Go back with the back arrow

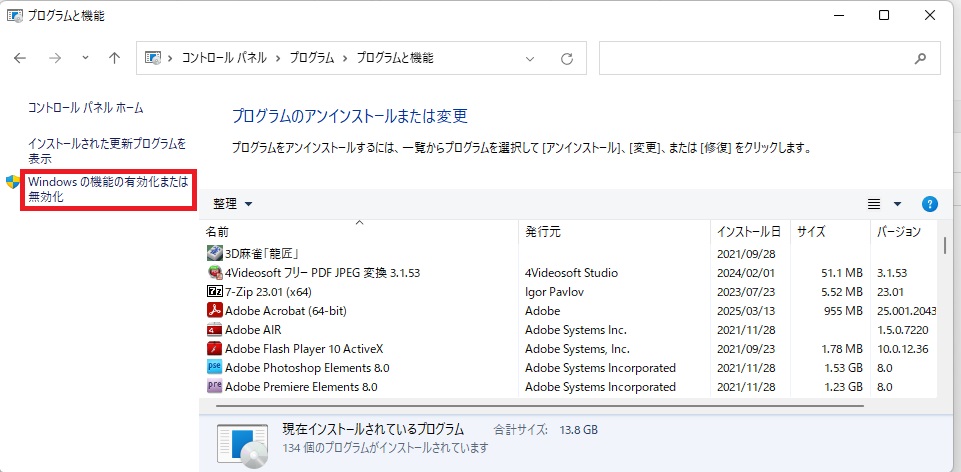20,58
